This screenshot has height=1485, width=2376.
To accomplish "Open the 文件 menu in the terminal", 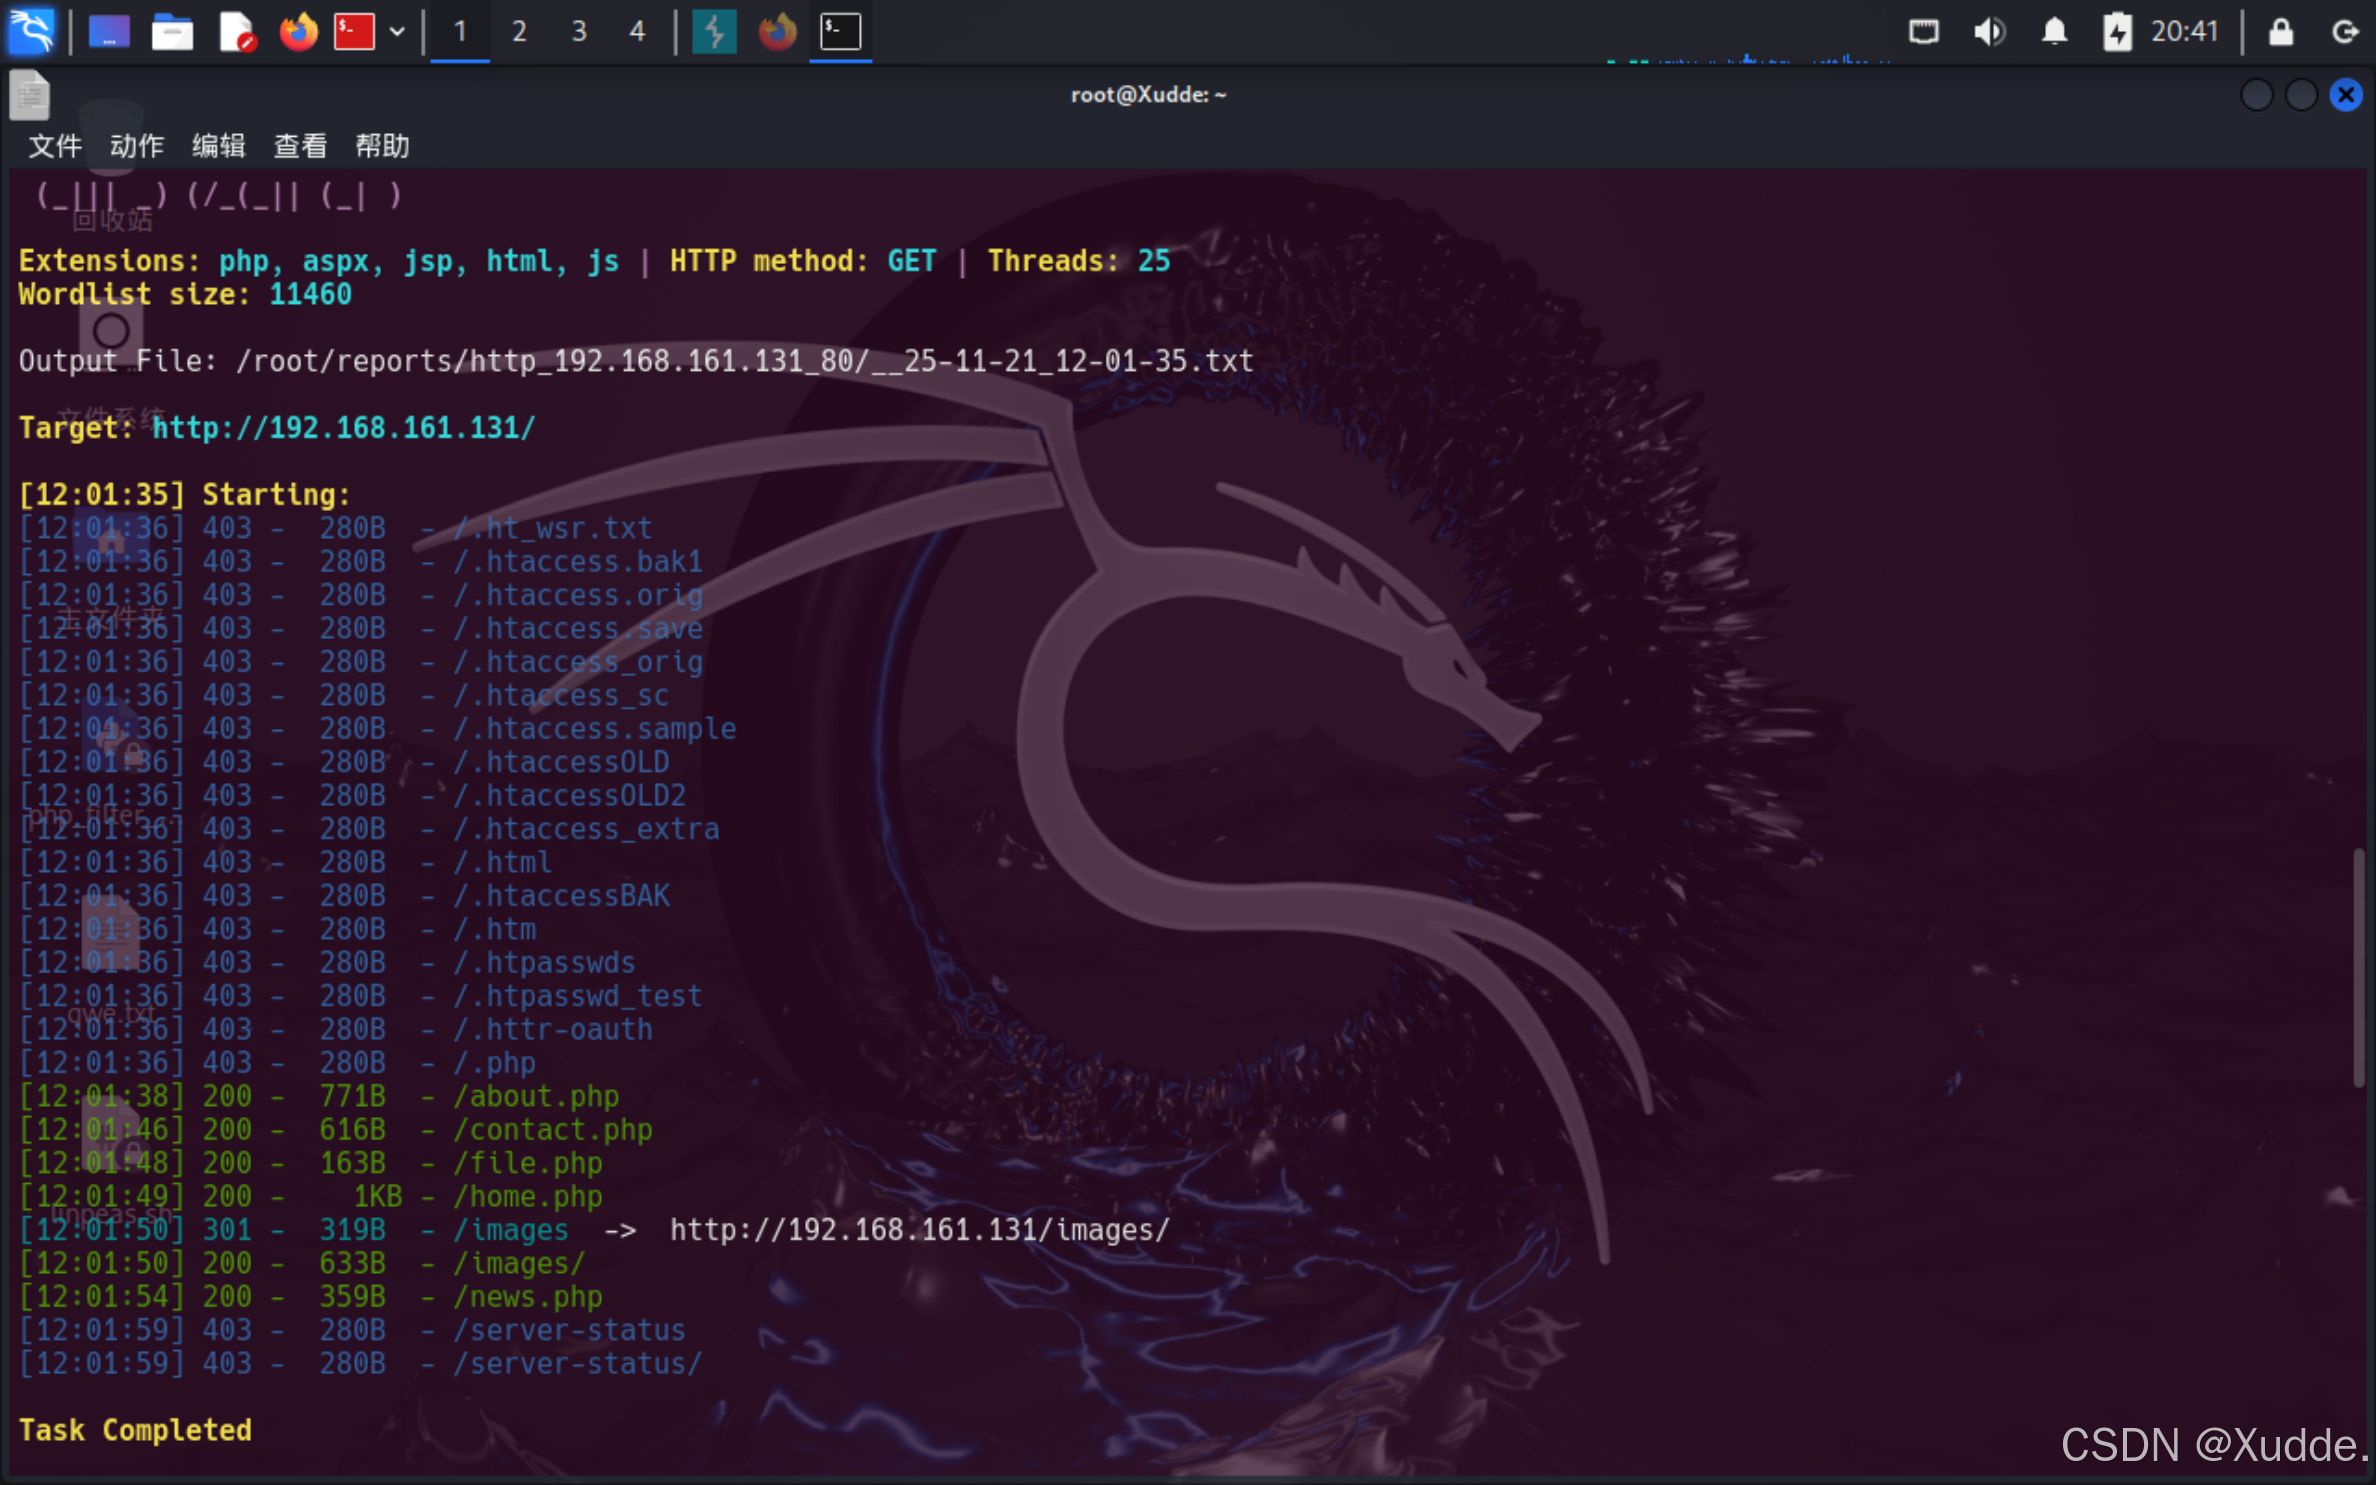I will pos(55,146).
